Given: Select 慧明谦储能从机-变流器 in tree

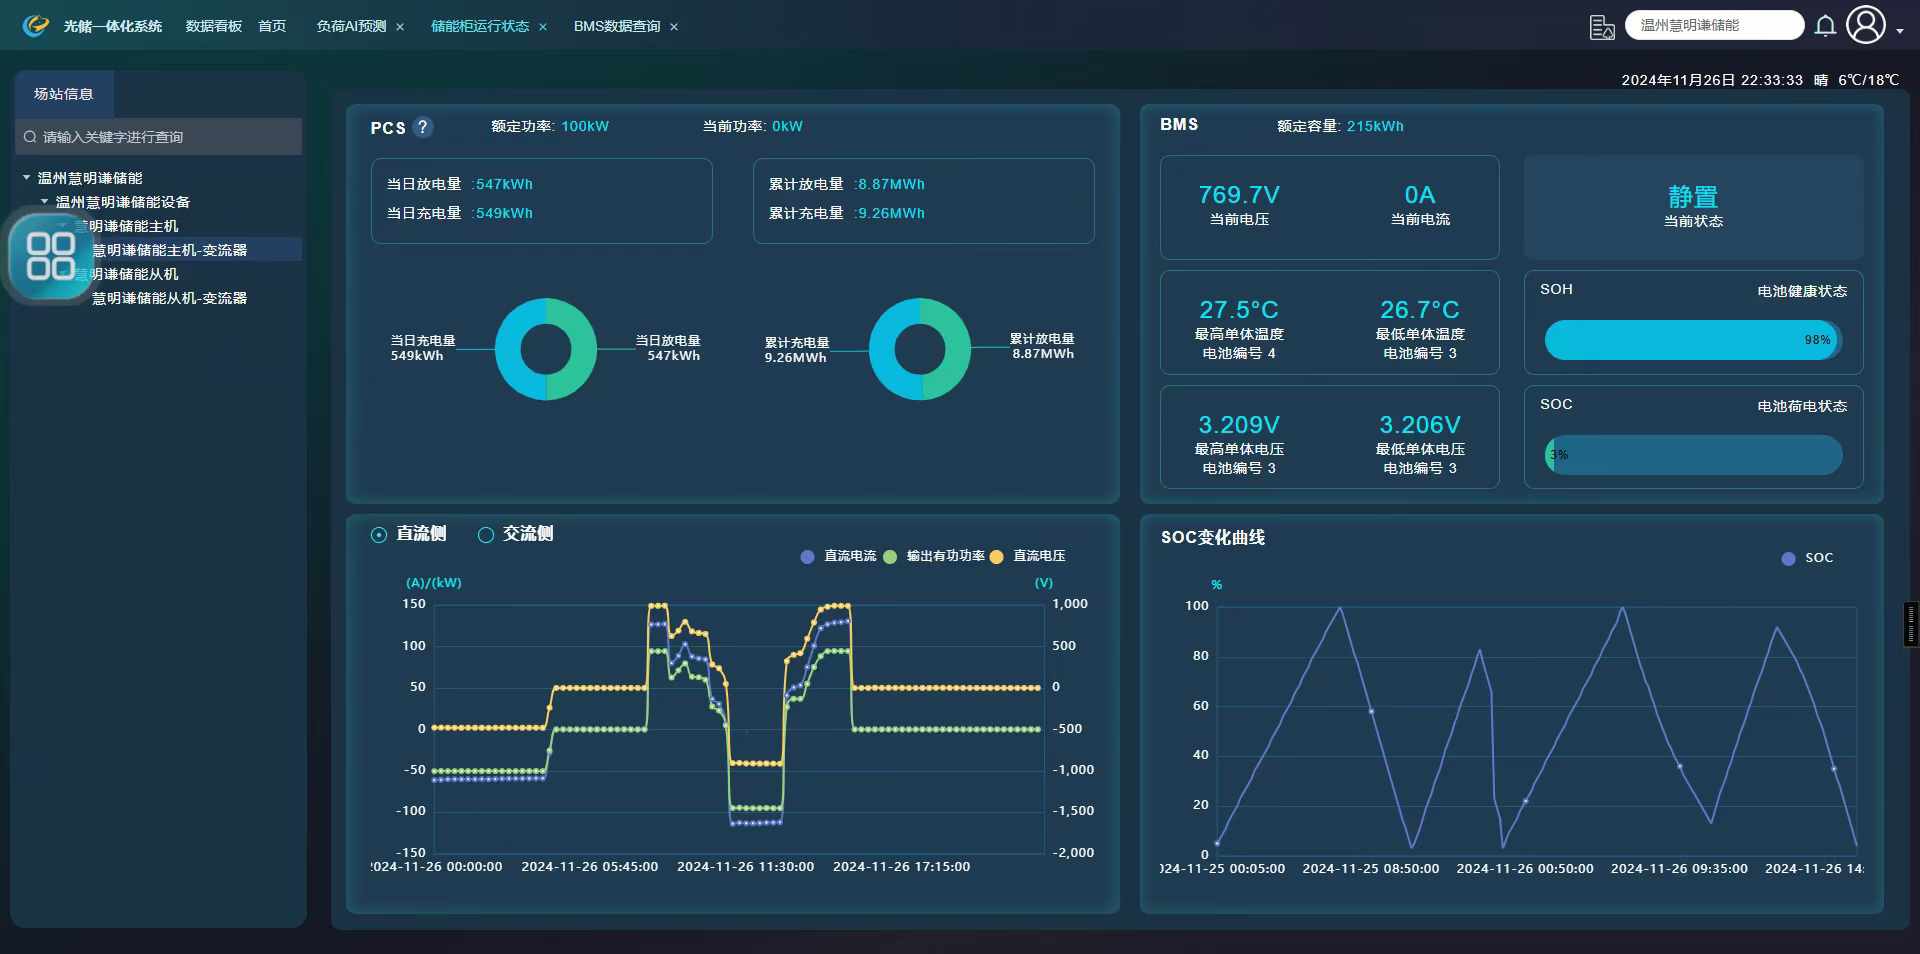Looking at the screenshot, I should coord(169,298).
